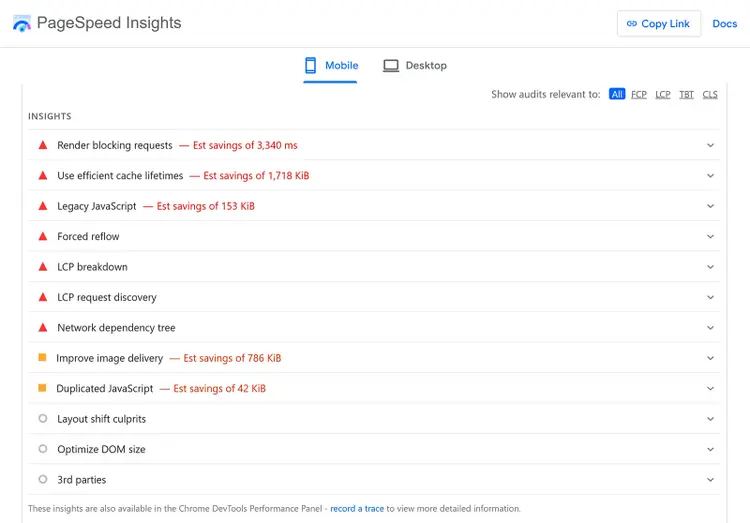
Task: Expand the LCP breakdown chevron
Action: click(710, 267)
